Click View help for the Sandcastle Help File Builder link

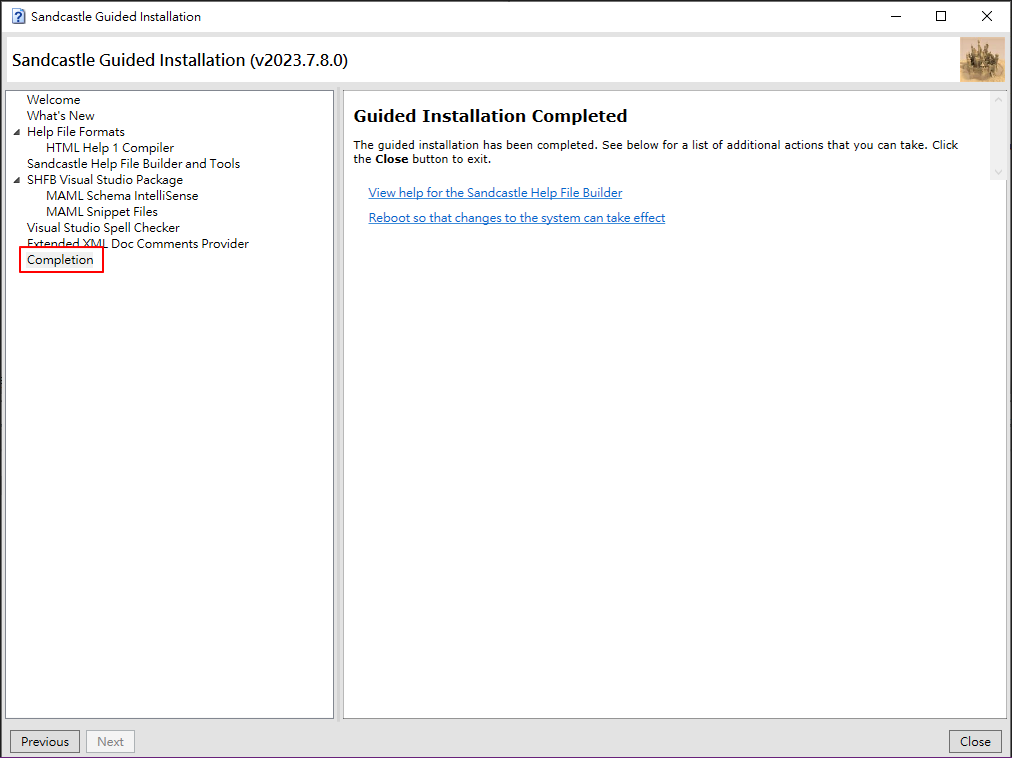[x=495, y=192]
